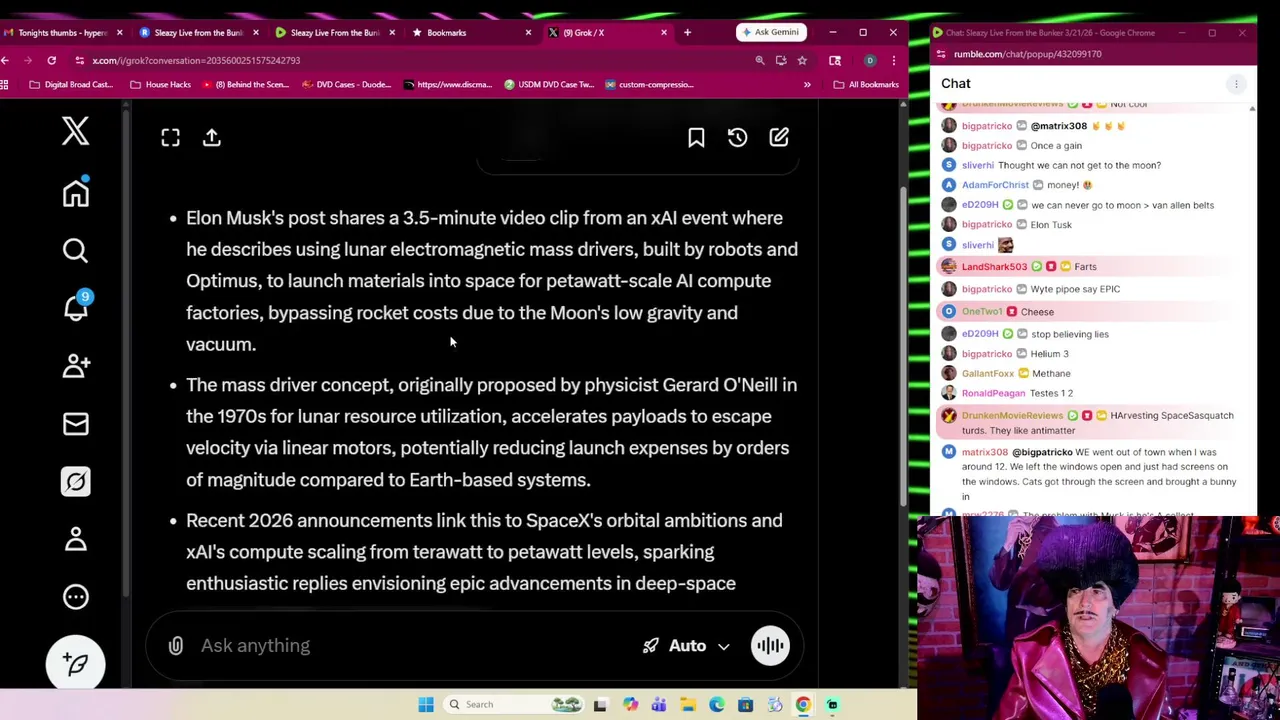Open More options circle in X sidebar

(76, 597)
